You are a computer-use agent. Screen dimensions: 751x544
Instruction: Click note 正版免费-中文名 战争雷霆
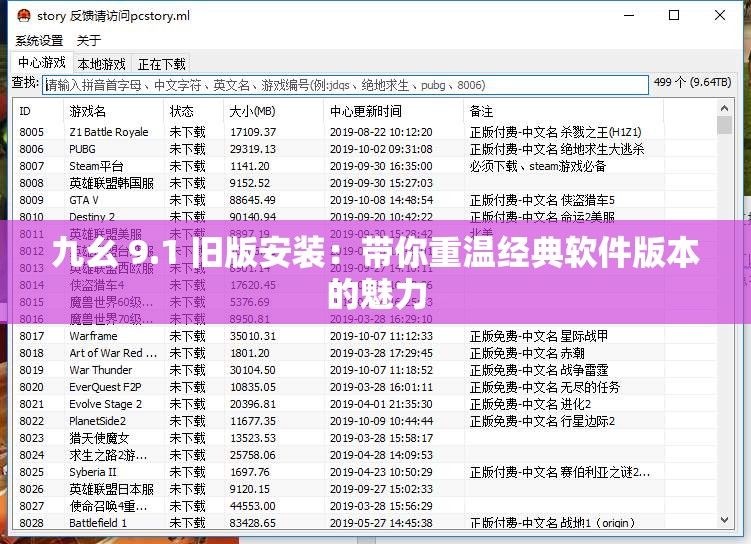[539, 370]
